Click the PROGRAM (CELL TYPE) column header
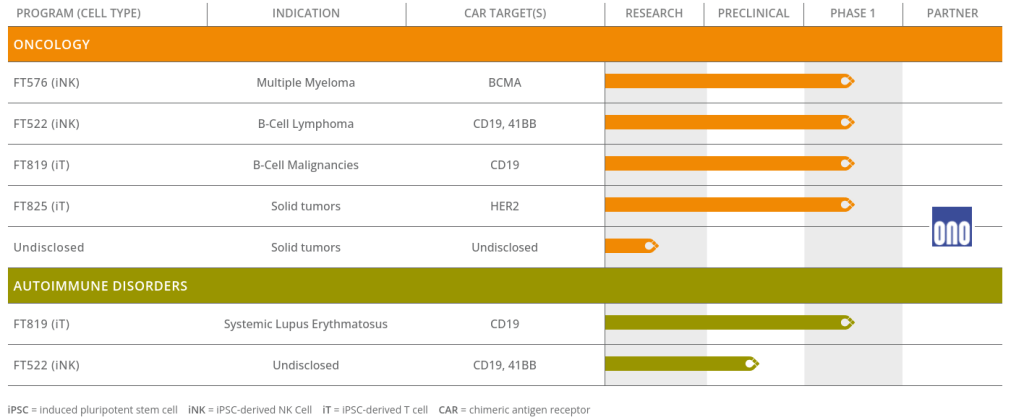 click(79, 14)
